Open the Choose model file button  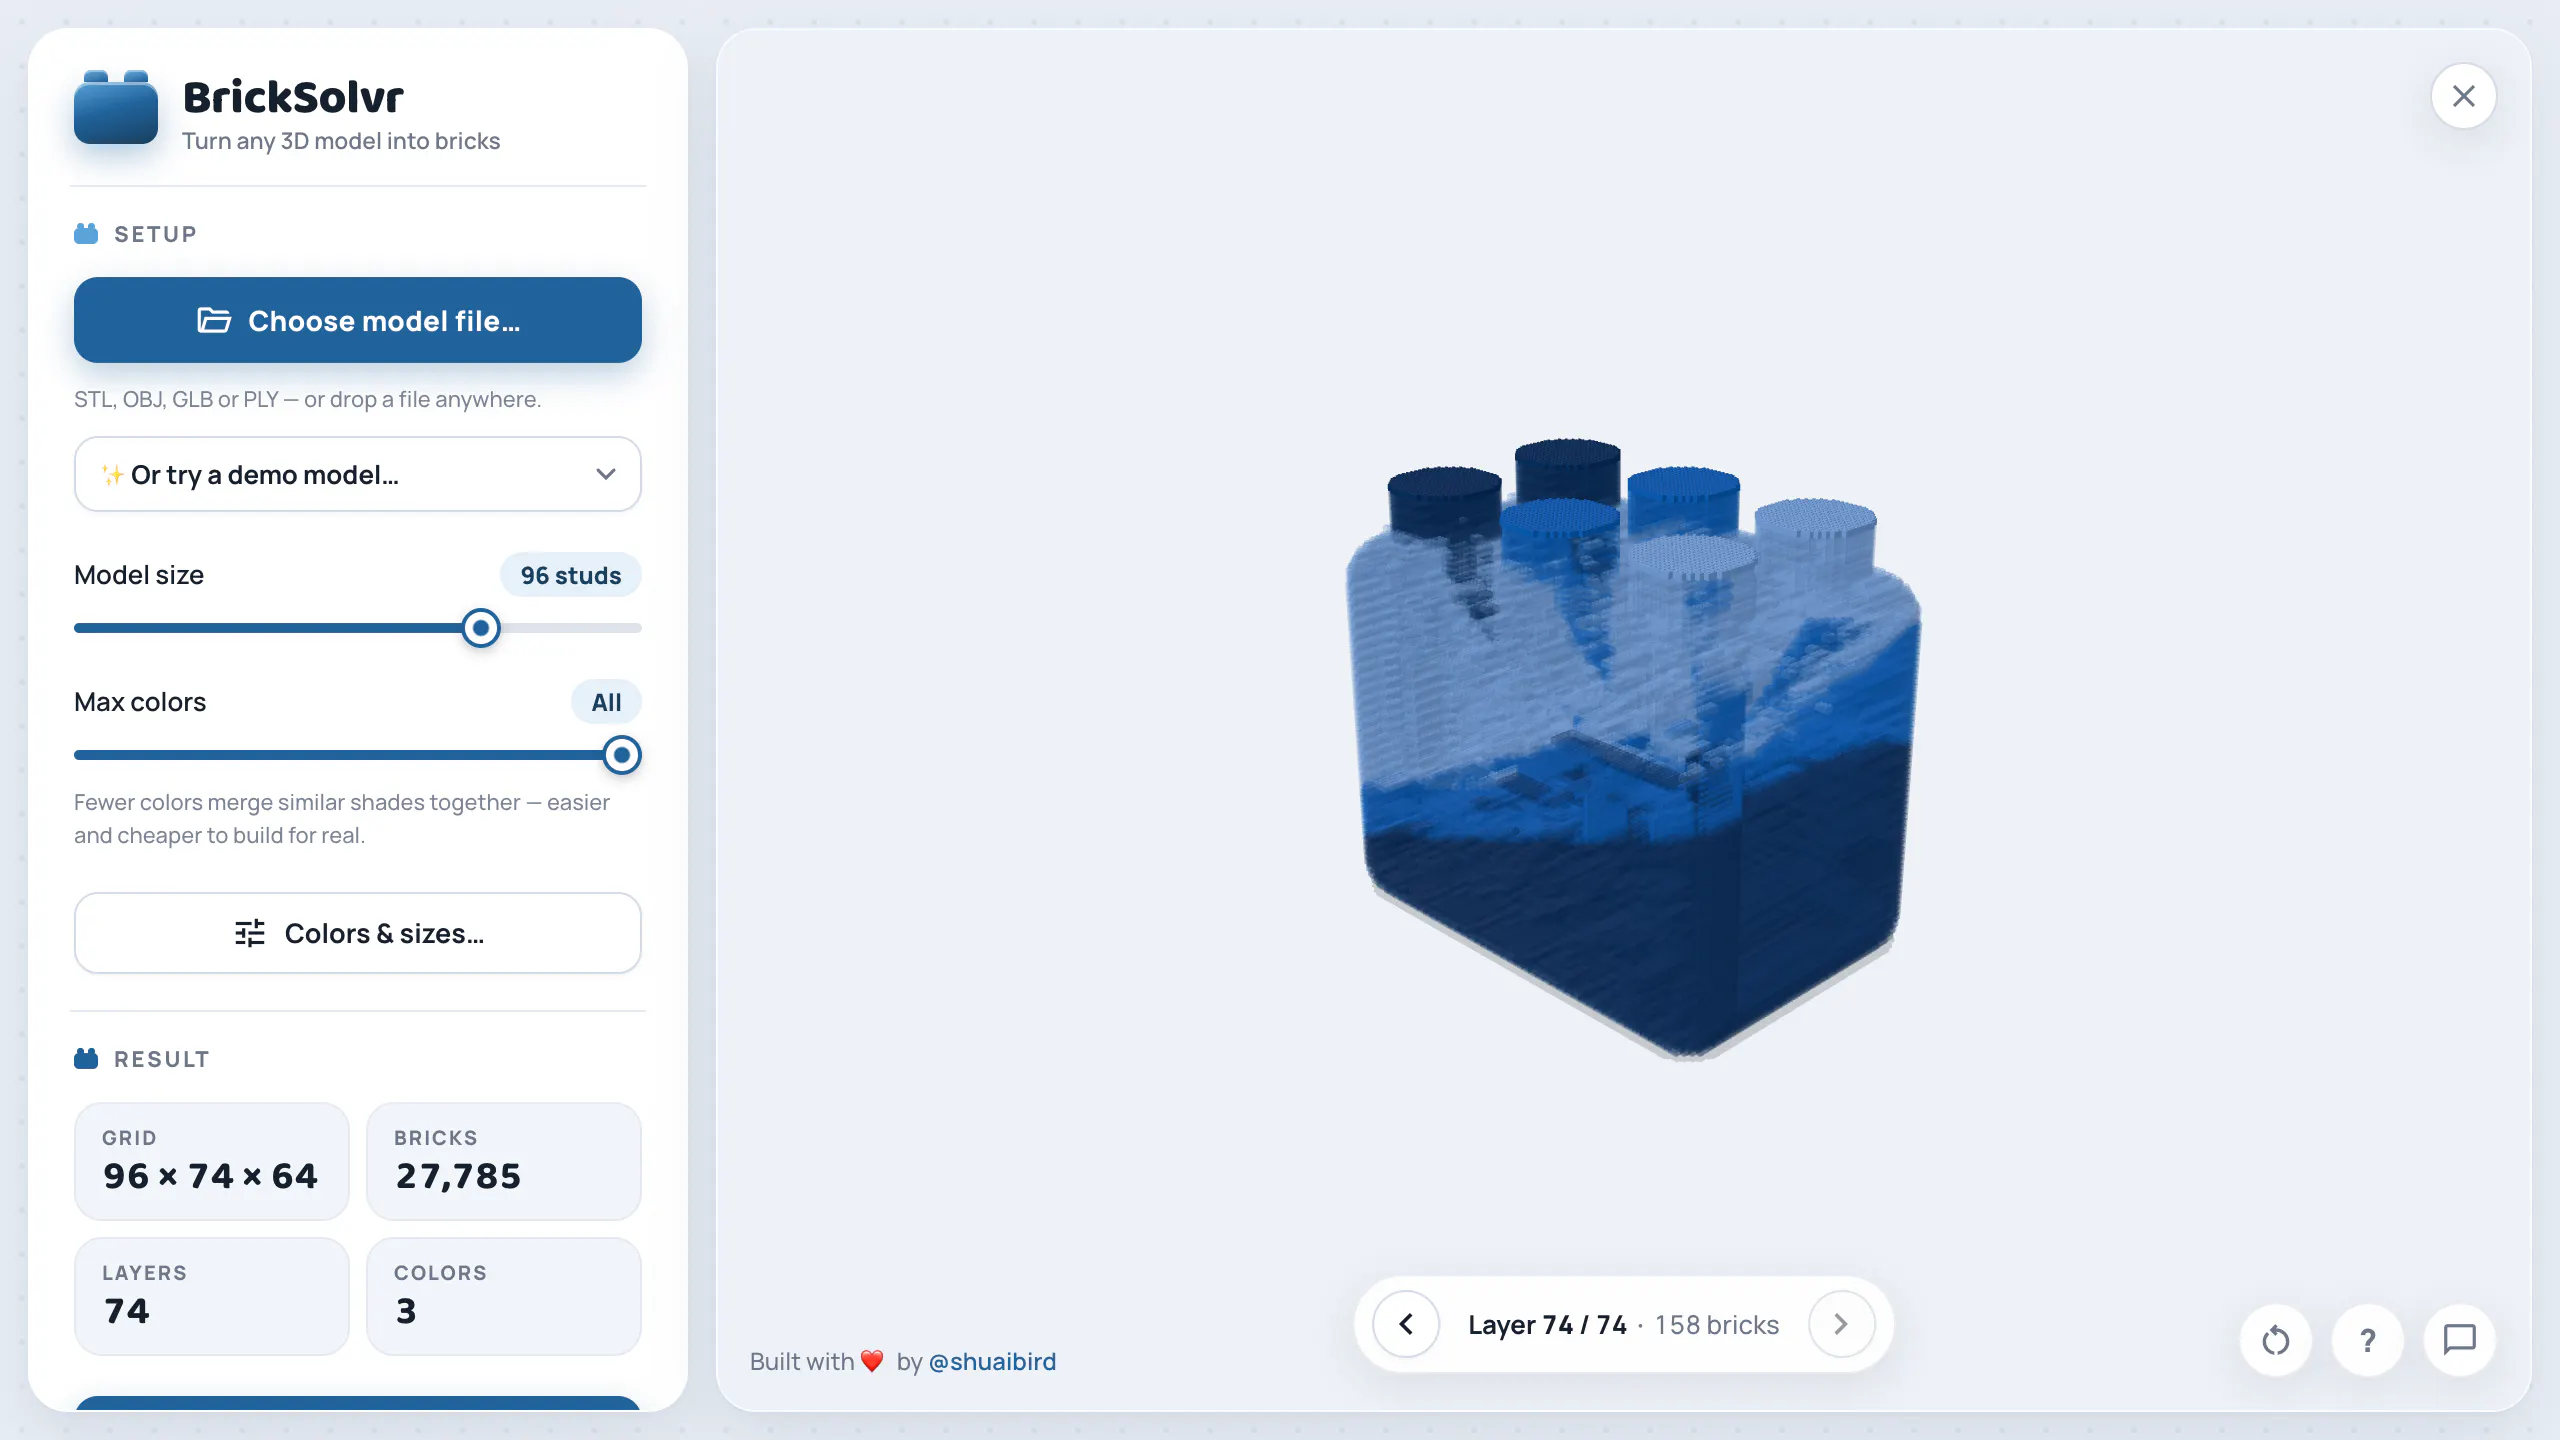(358, 320)
